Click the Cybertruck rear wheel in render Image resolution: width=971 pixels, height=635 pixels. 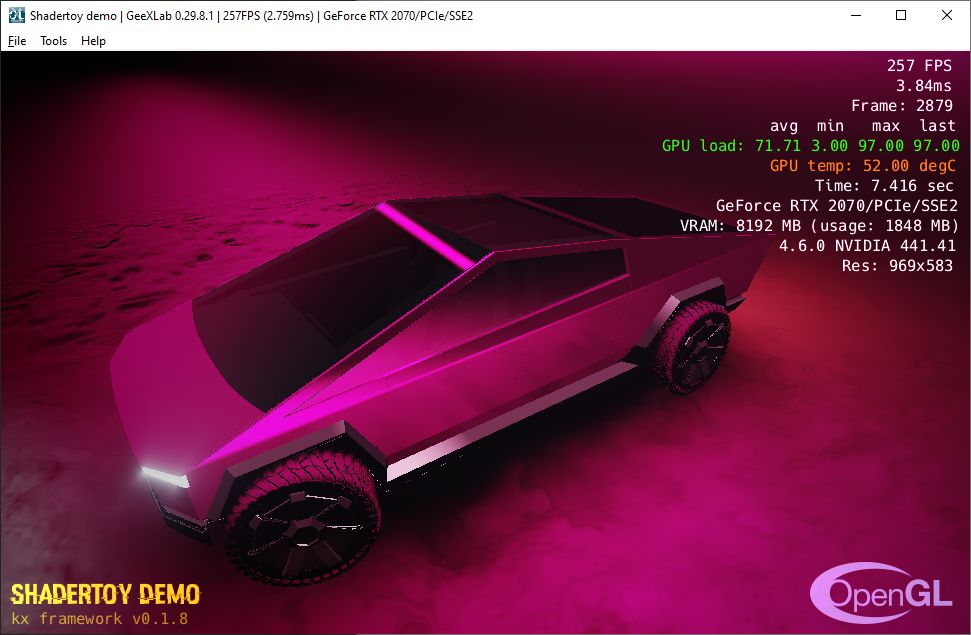tap(692, 347)
